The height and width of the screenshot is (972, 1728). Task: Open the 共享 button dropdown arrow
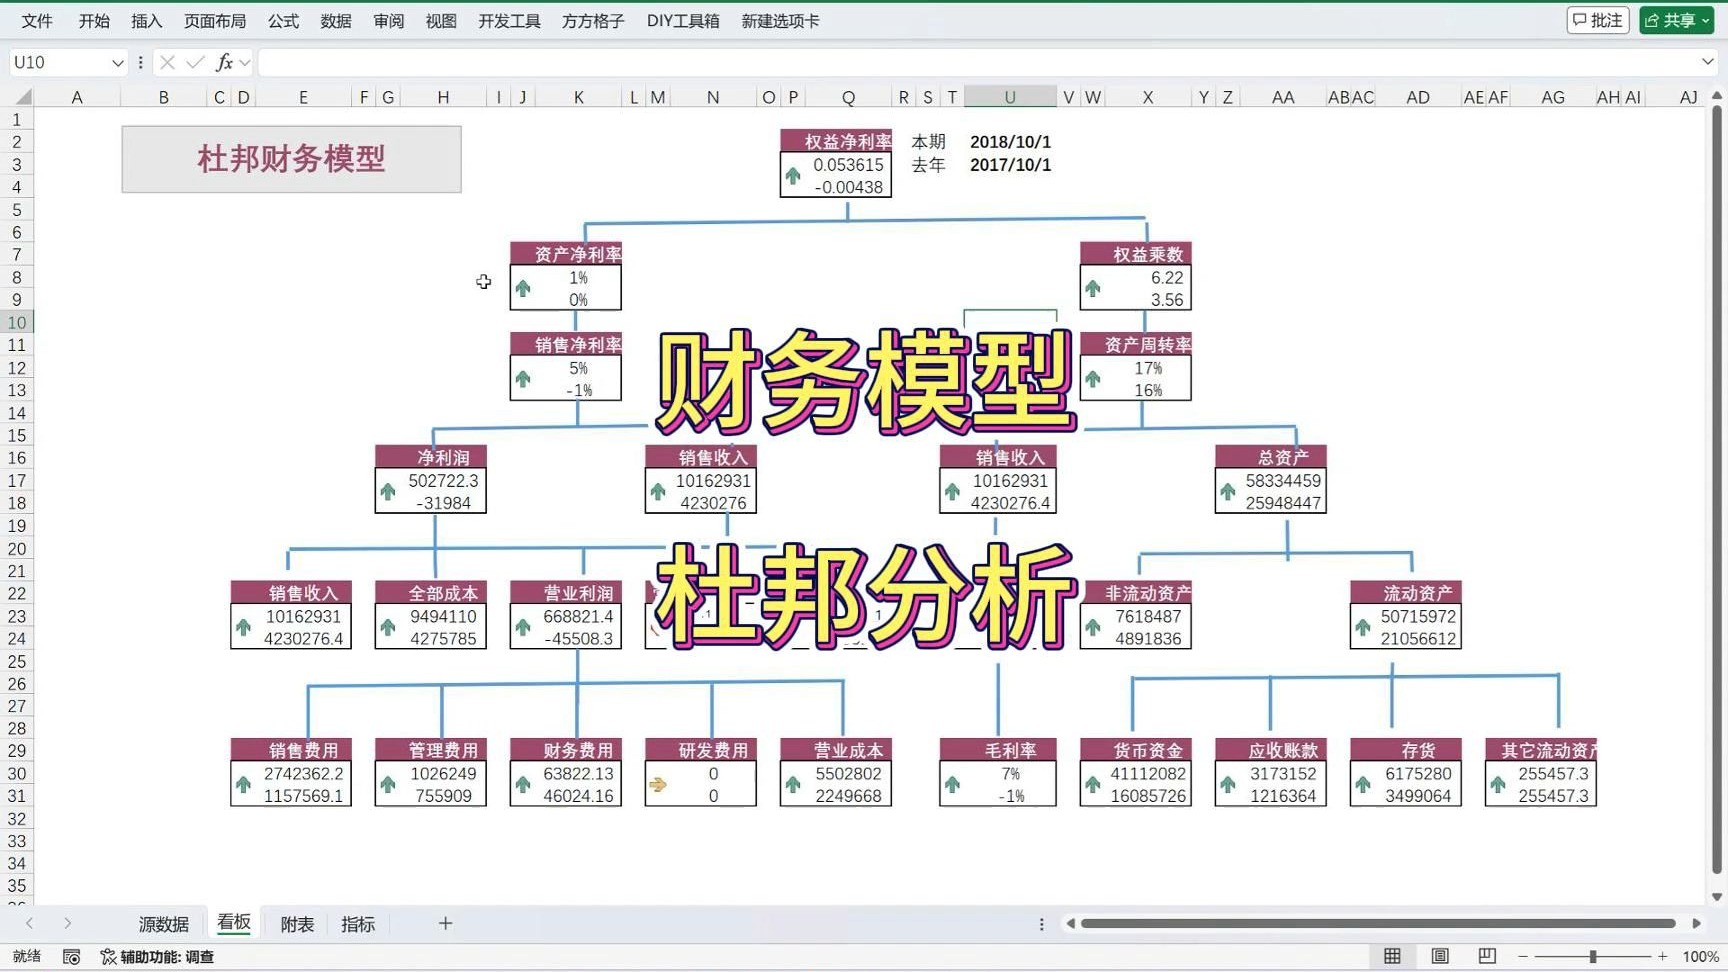(x=1707, y=19)
